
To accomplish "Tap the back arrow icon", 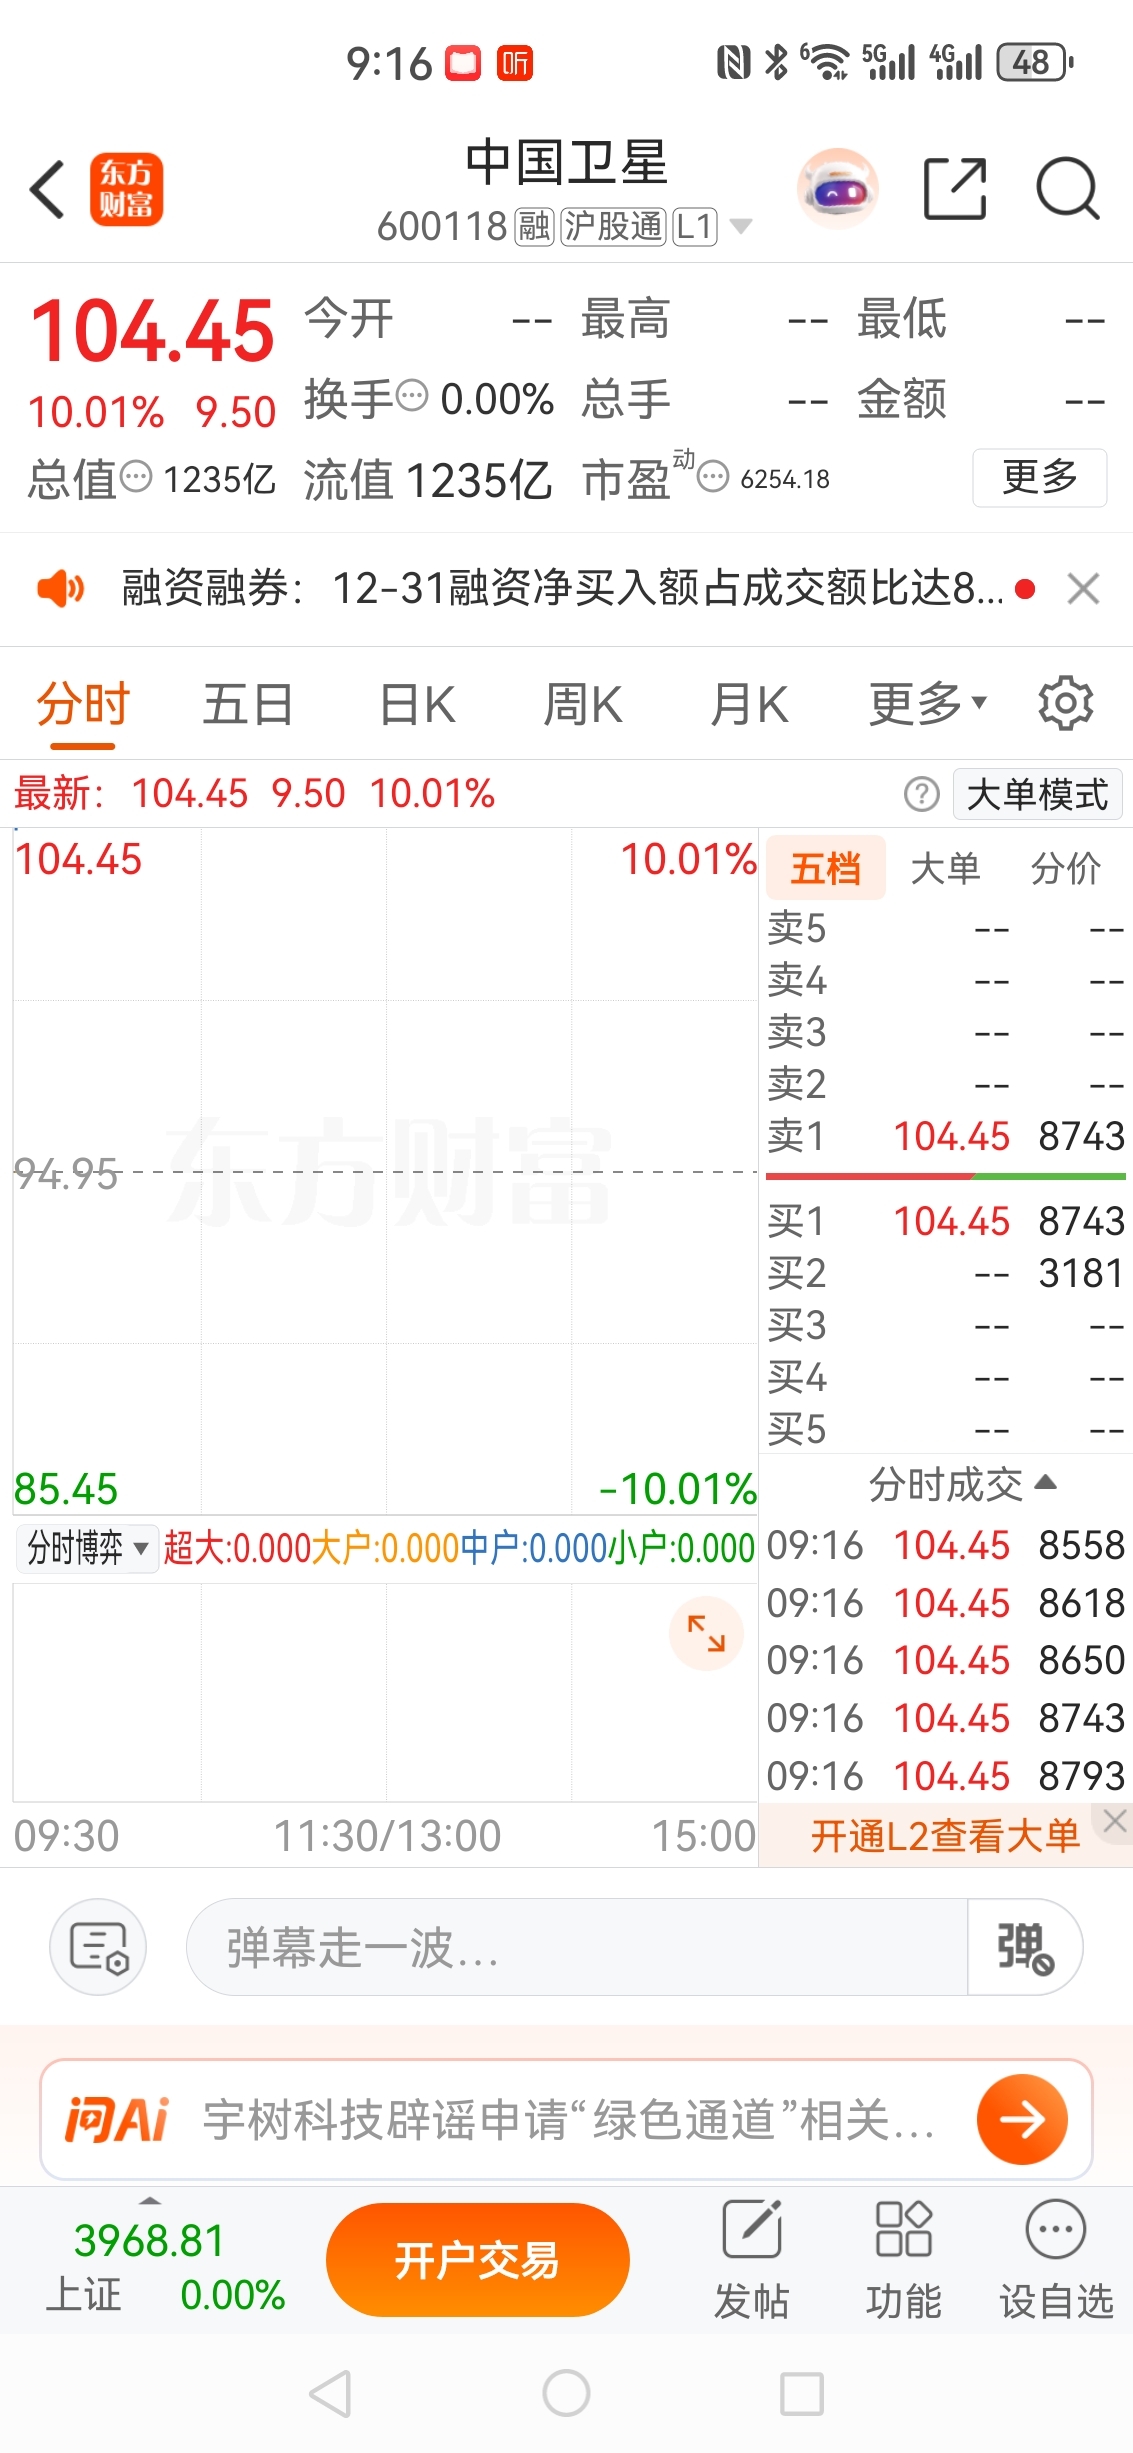I will 47,189.
